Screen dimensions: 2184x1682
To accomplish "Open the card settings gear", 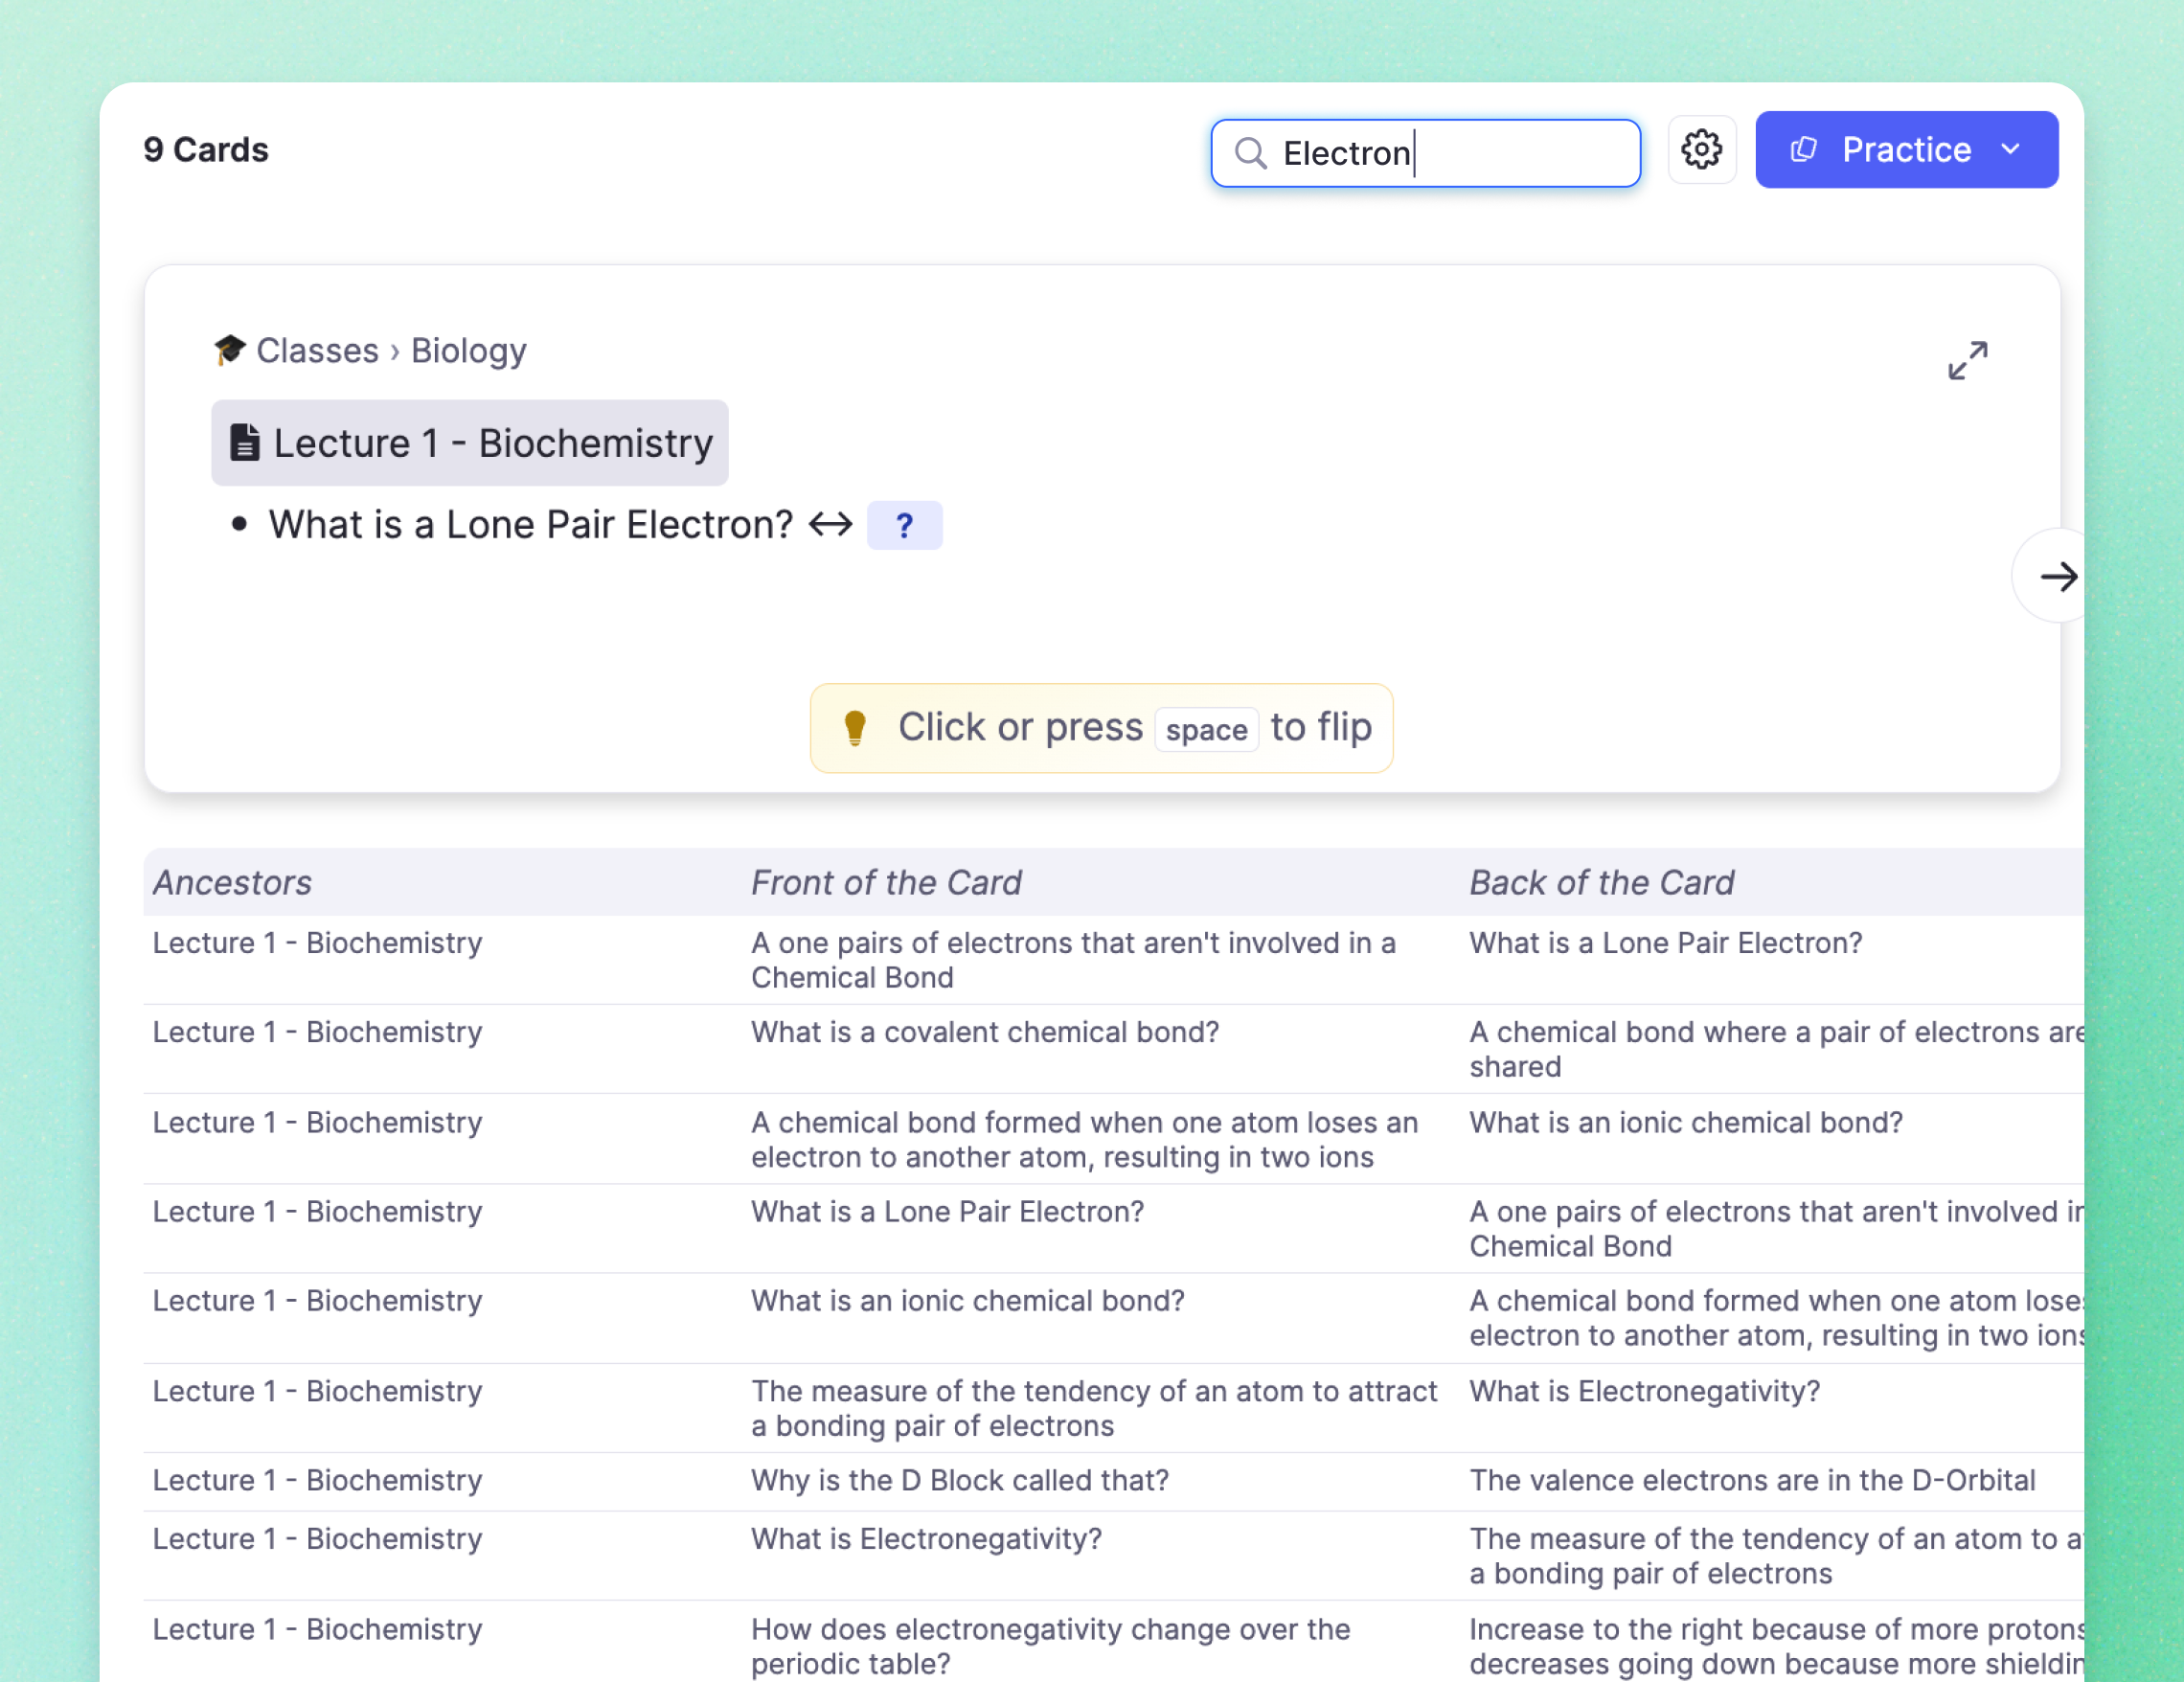I will [1700, 150].
